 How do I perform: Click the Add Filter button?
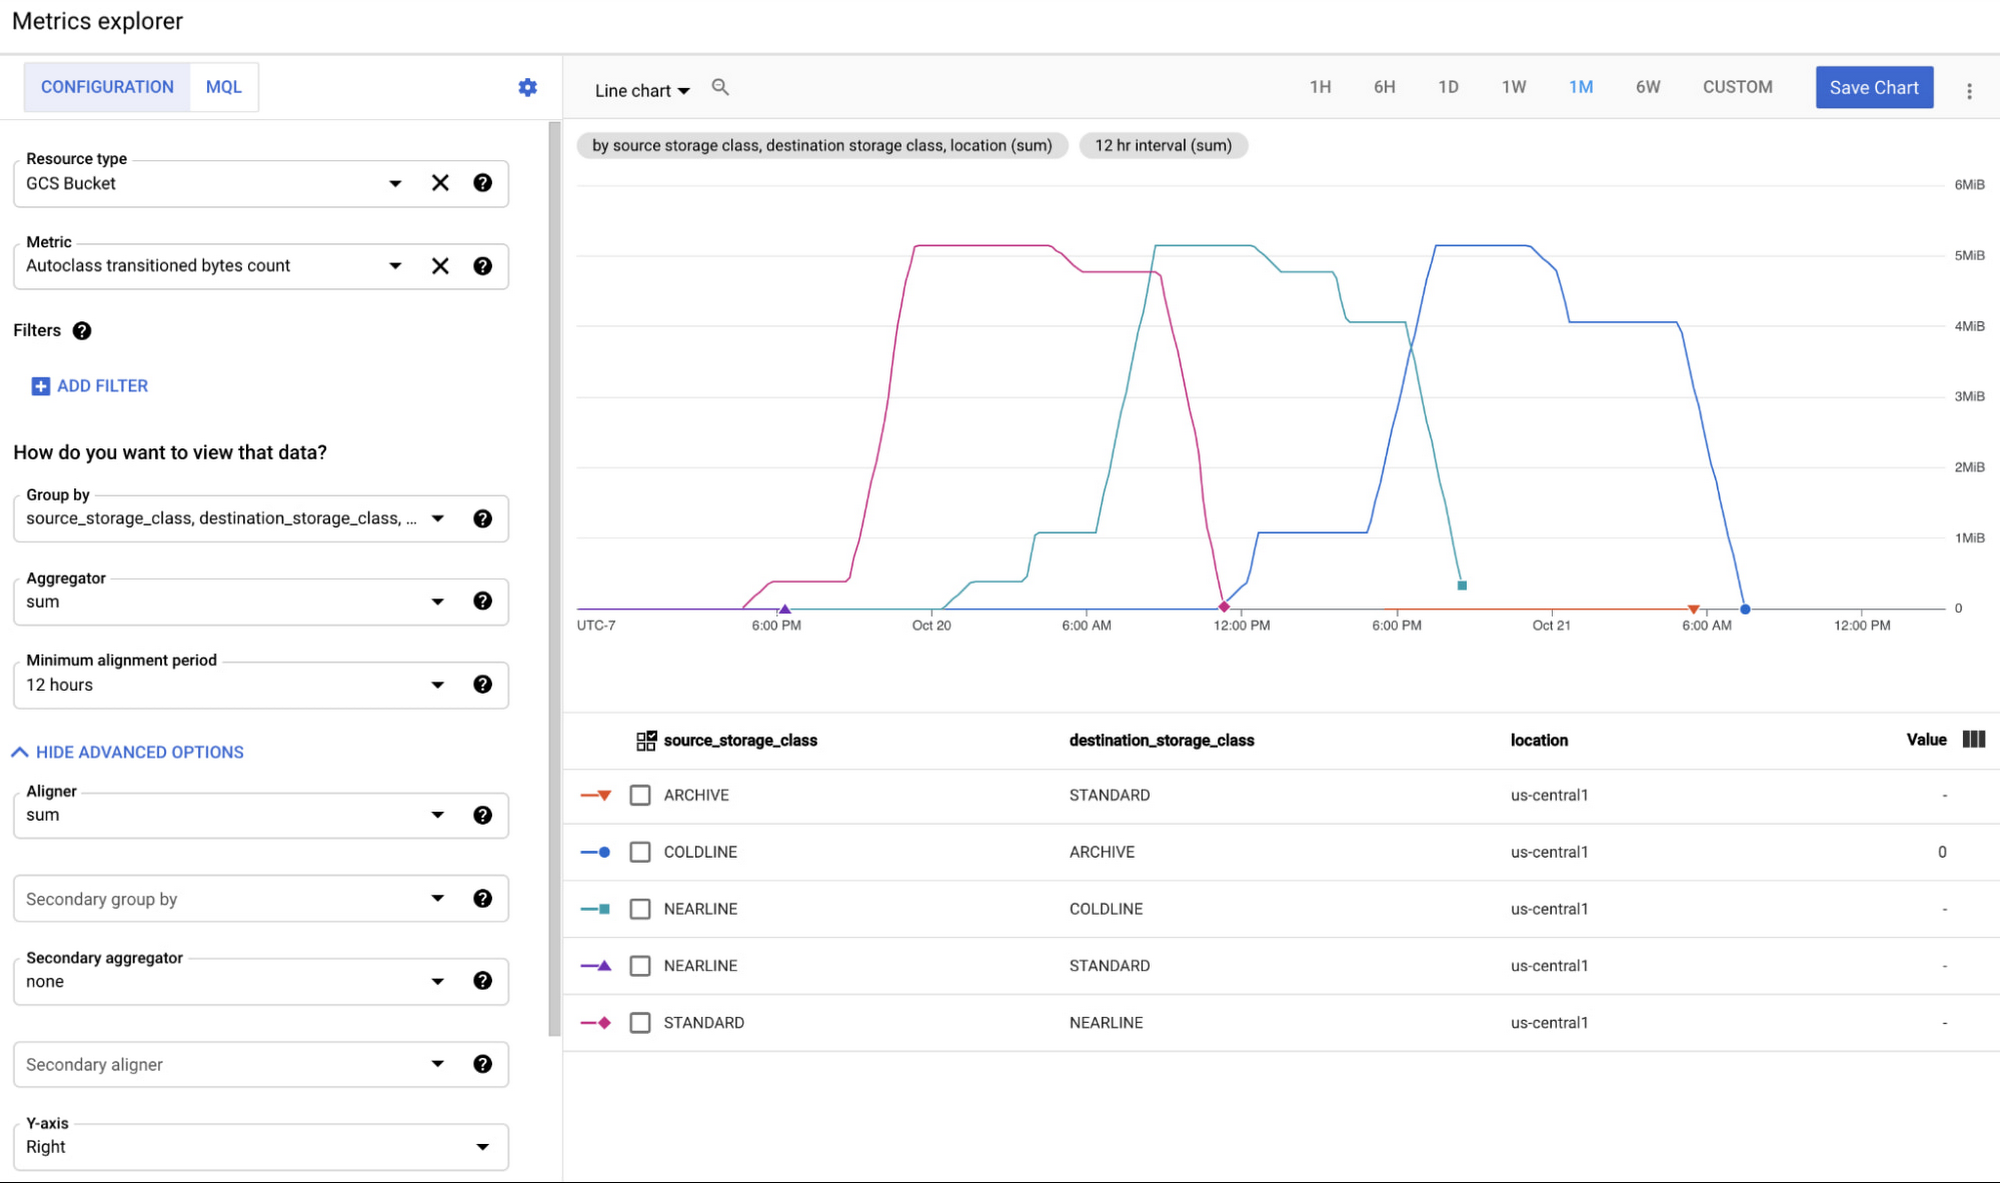click(x=90, y=386)
